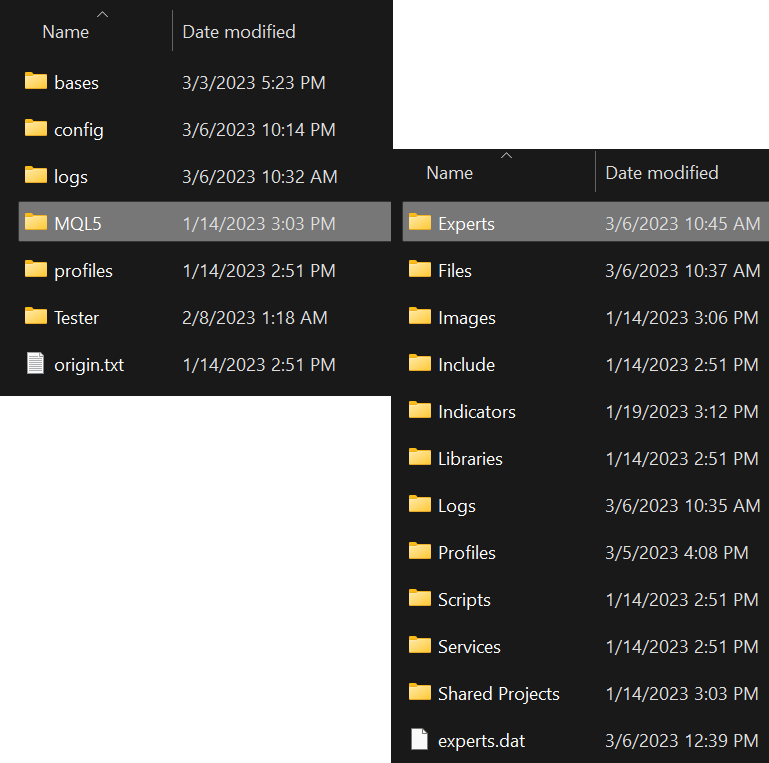
Task: Click the bases folder icon
Action: (36, 81)
